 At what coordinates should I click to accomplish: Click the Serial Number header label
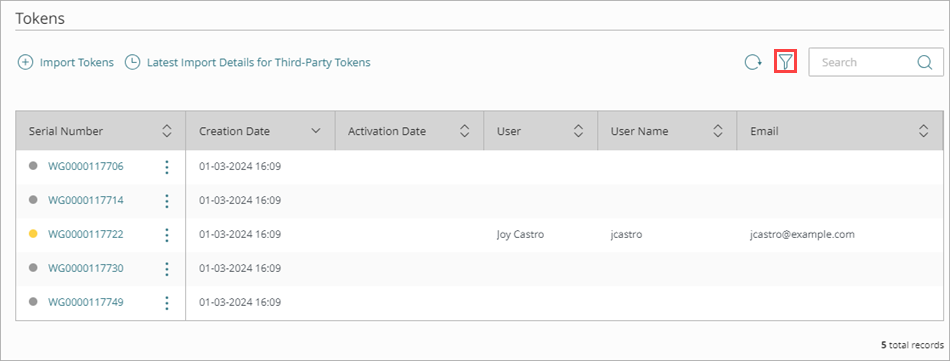pos(65,131)
